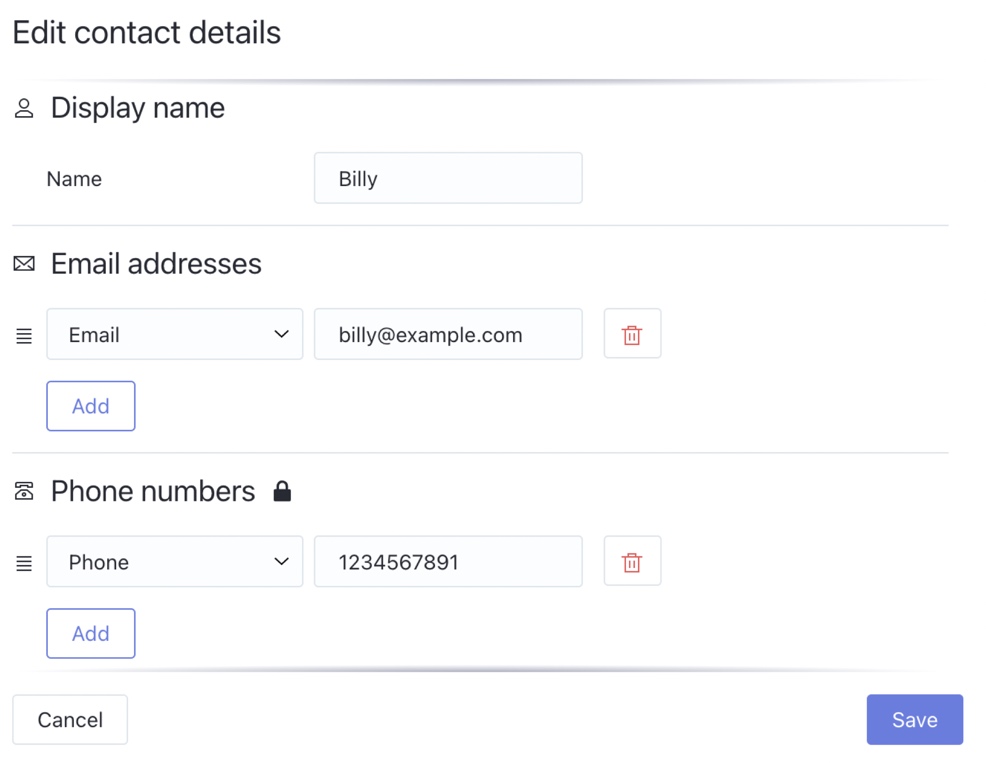Click the trash icon beside billy@example.com
This screenshot has height=763, width=986.
632,334
